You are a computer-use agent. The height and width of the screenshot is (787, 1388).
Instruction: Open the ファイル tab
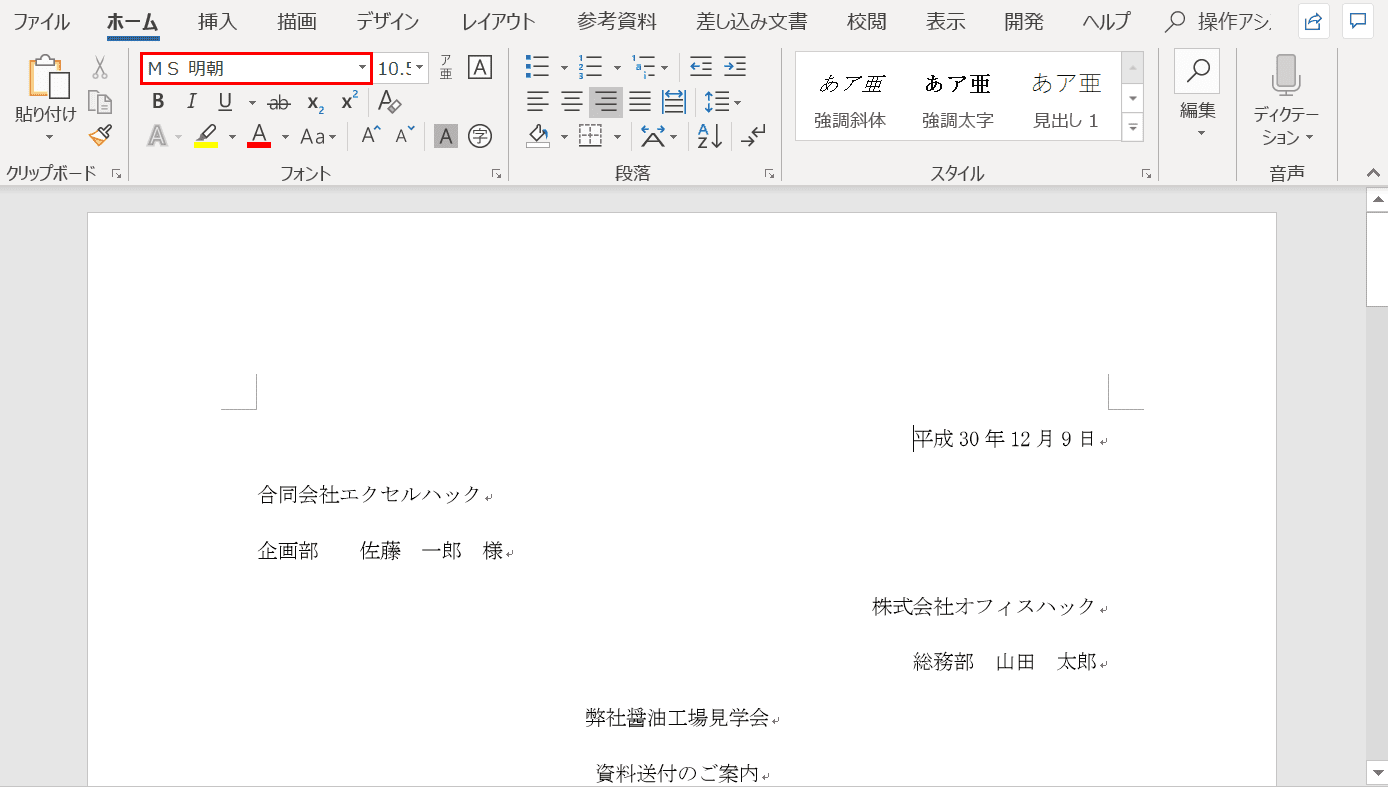(x=41, y=21)
